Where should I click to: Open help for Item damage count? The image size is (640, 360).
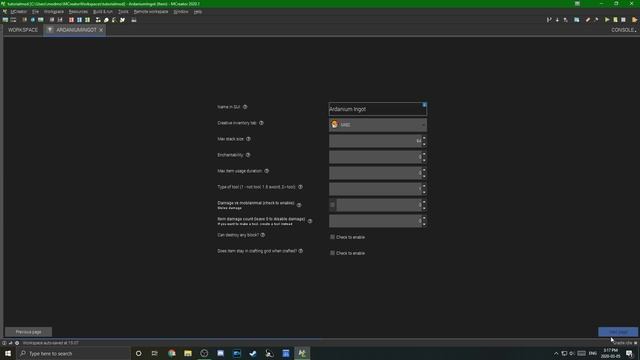[310, 221]
